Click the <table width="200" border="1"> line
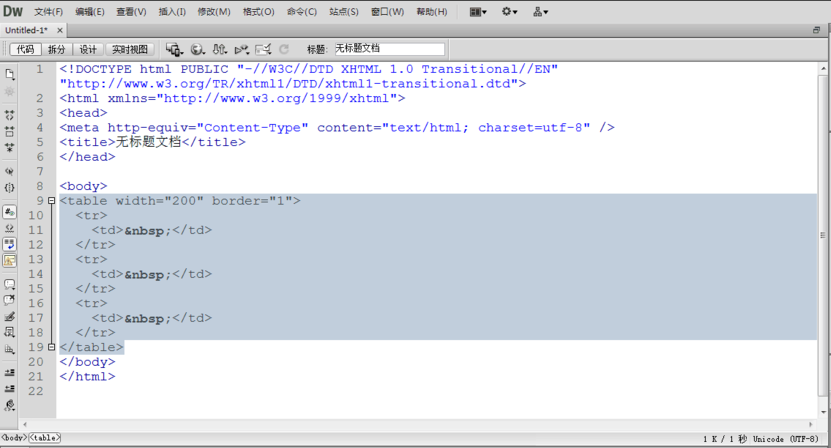Screen dimensions: 831x448 tap(180, 201)
